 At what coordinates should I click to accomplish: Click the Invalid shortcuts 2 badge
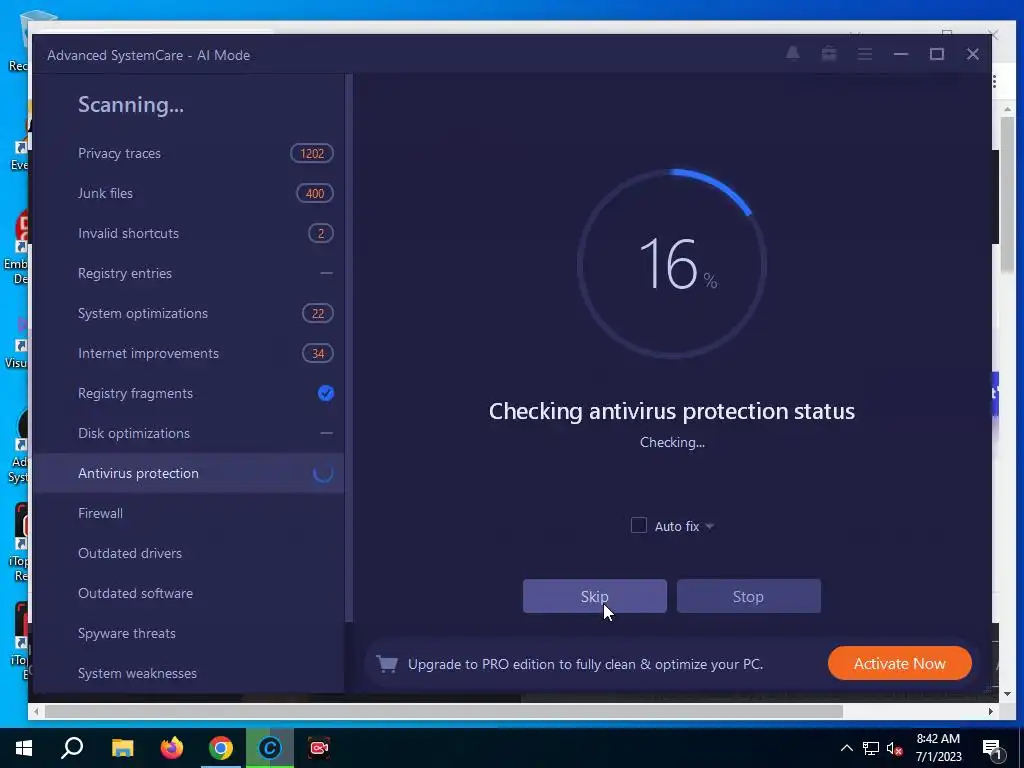321,233
